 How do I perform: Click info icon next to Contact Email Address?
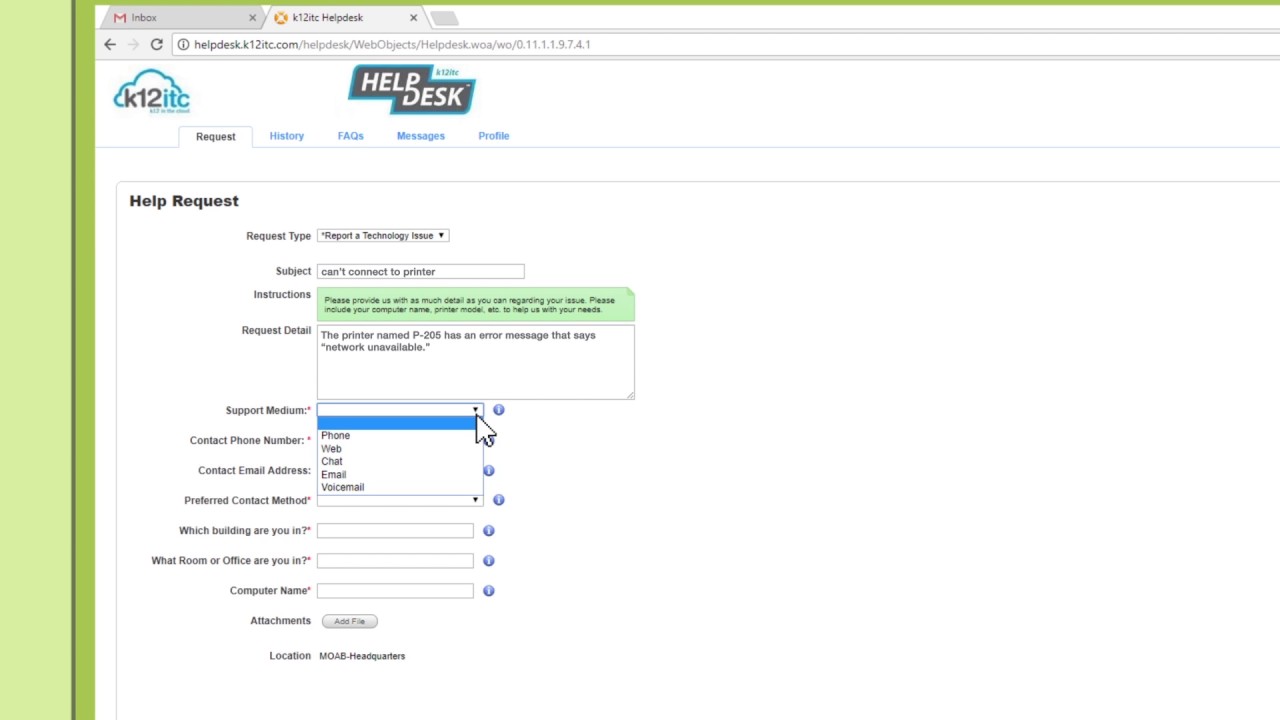pyautogui.click(x=488, y=470)
